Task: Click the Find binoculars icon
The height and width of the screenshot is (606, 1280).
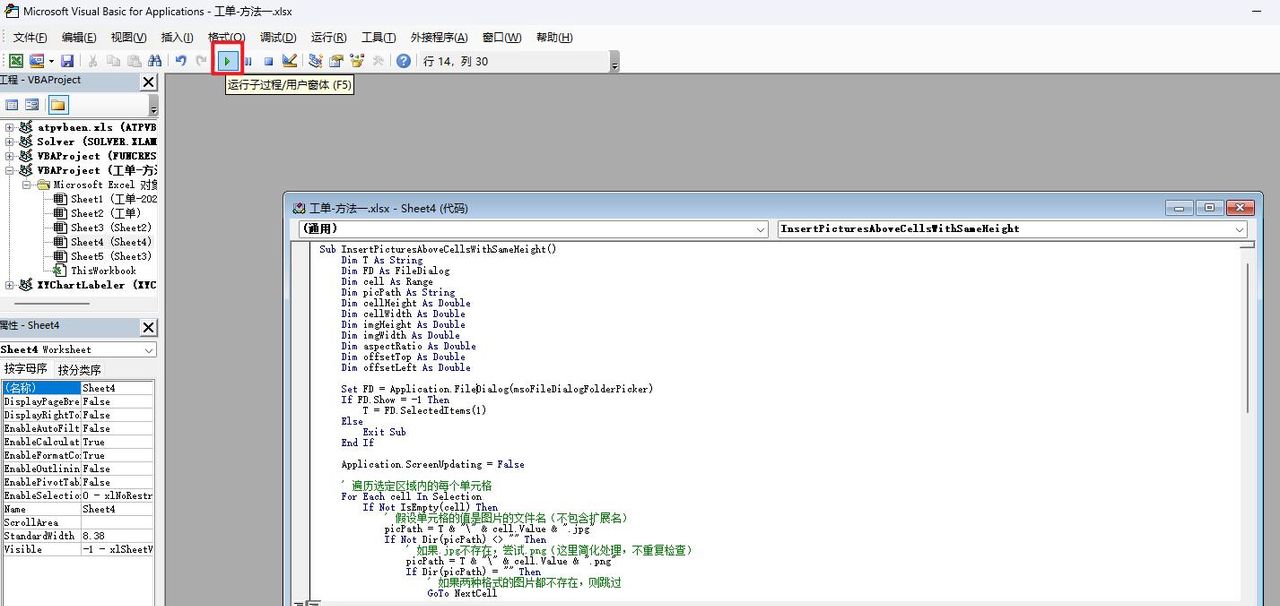Action: pos(153,61)
